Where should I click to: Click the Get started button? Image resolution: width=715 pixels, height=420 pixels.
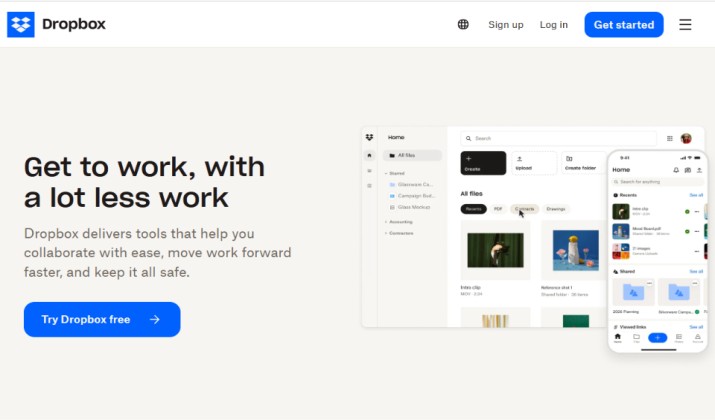(x=624, y=25)
